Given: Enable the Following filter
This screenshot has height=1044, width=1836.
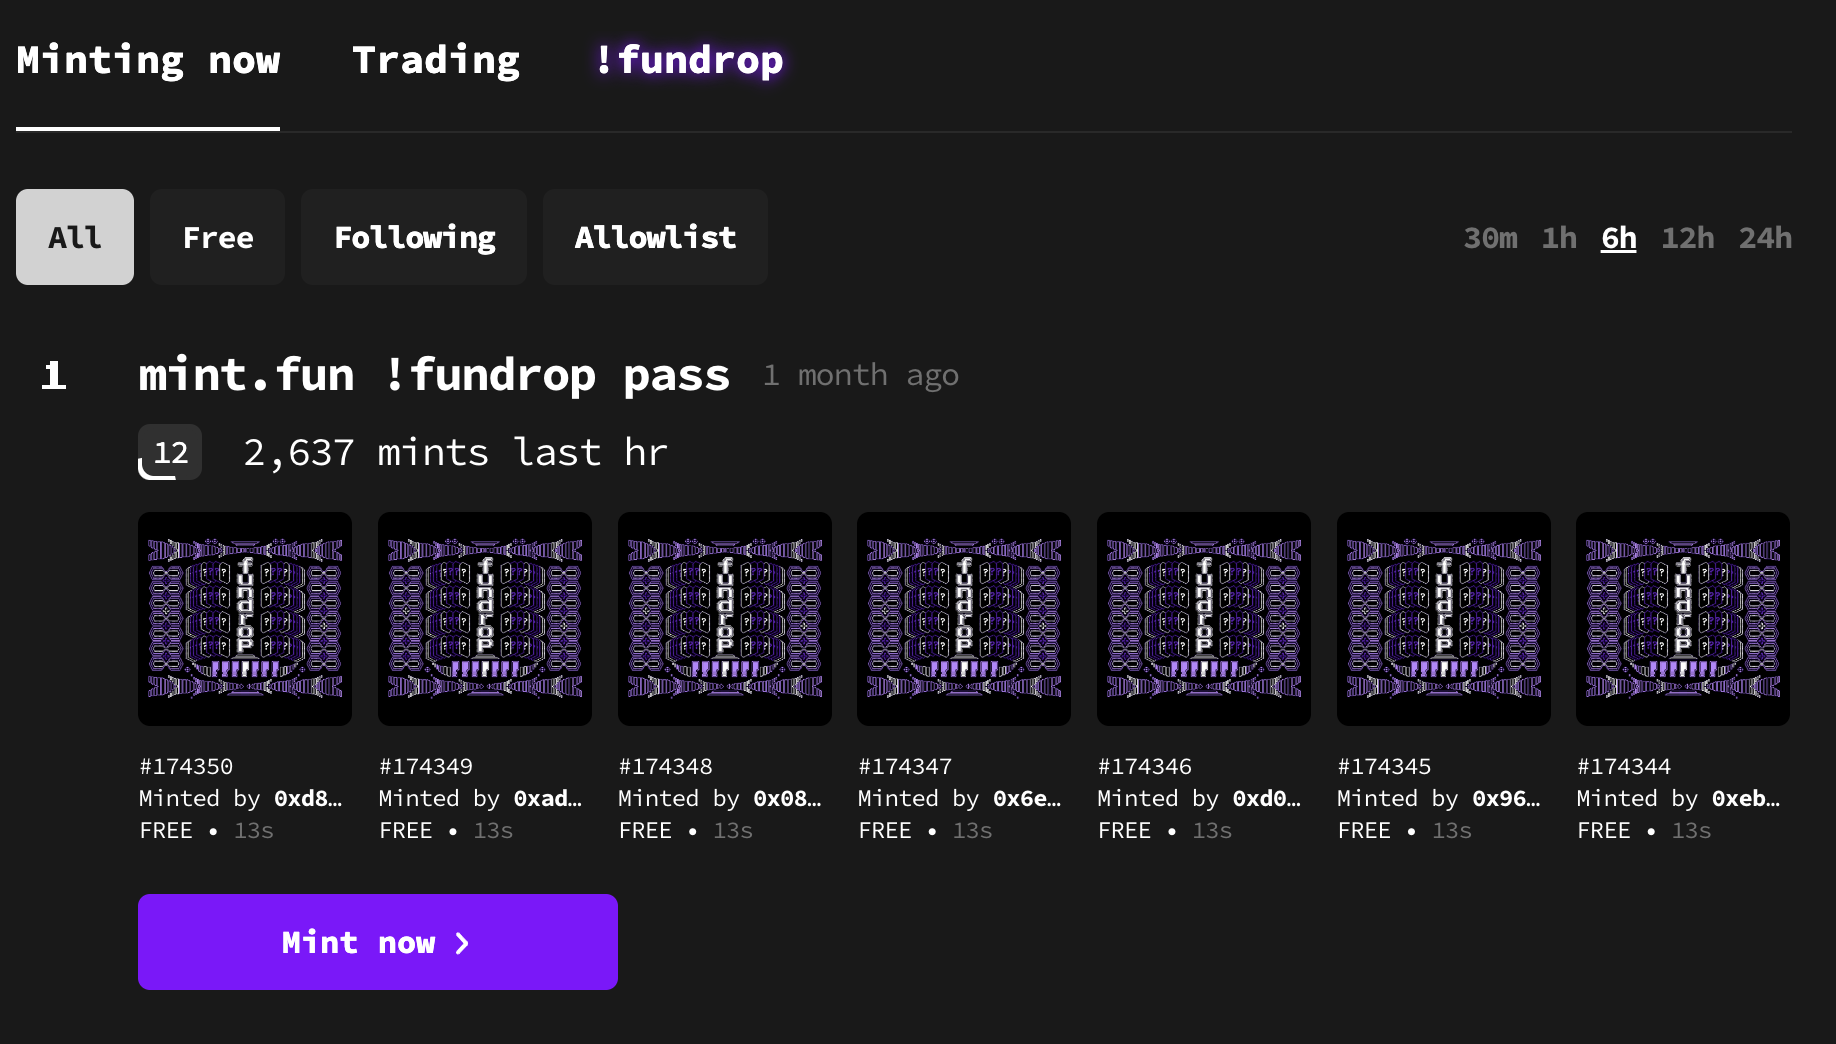Looking at the screenshot, I should click(413, 237).
